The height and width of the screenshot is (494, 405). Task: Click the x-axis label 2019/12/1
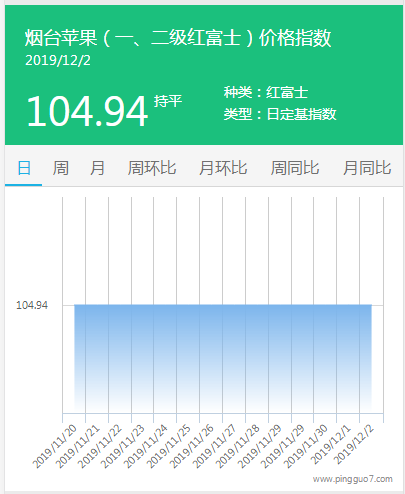[x=331, y=445]
